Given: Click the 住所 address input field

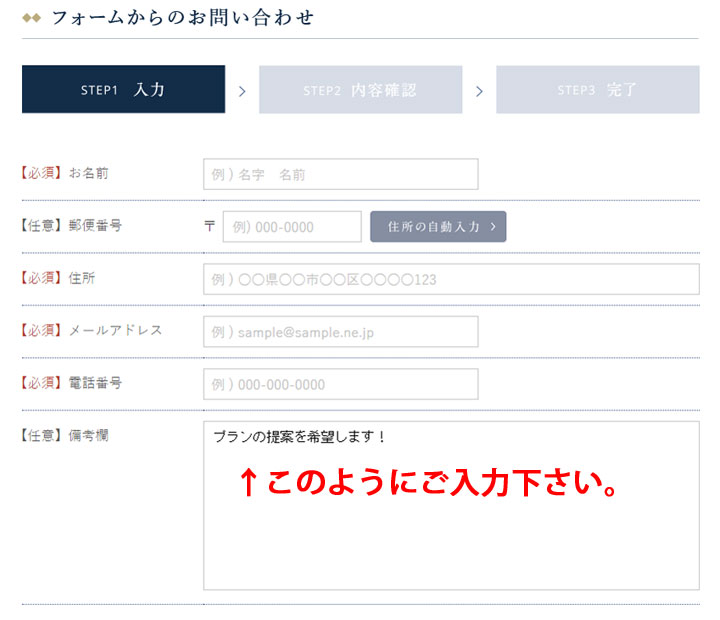Looking at the screenshot, I should pos(451,279).
